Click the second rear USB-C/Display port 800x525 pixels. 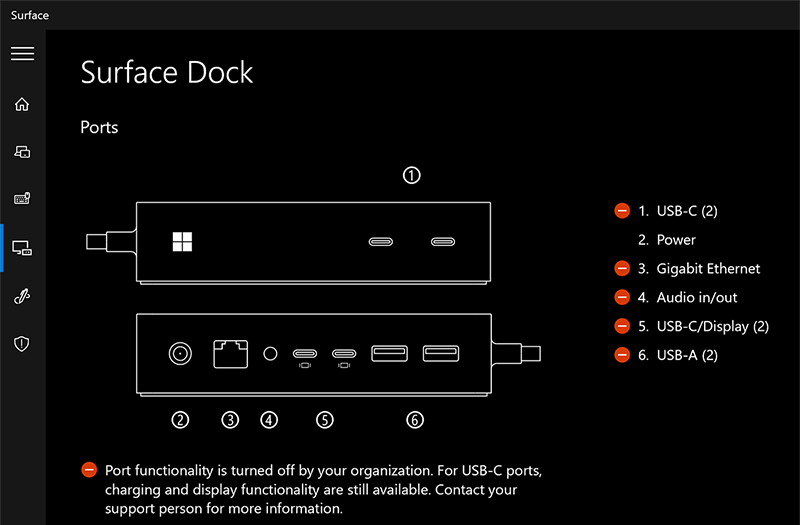(x=344, y=354)
